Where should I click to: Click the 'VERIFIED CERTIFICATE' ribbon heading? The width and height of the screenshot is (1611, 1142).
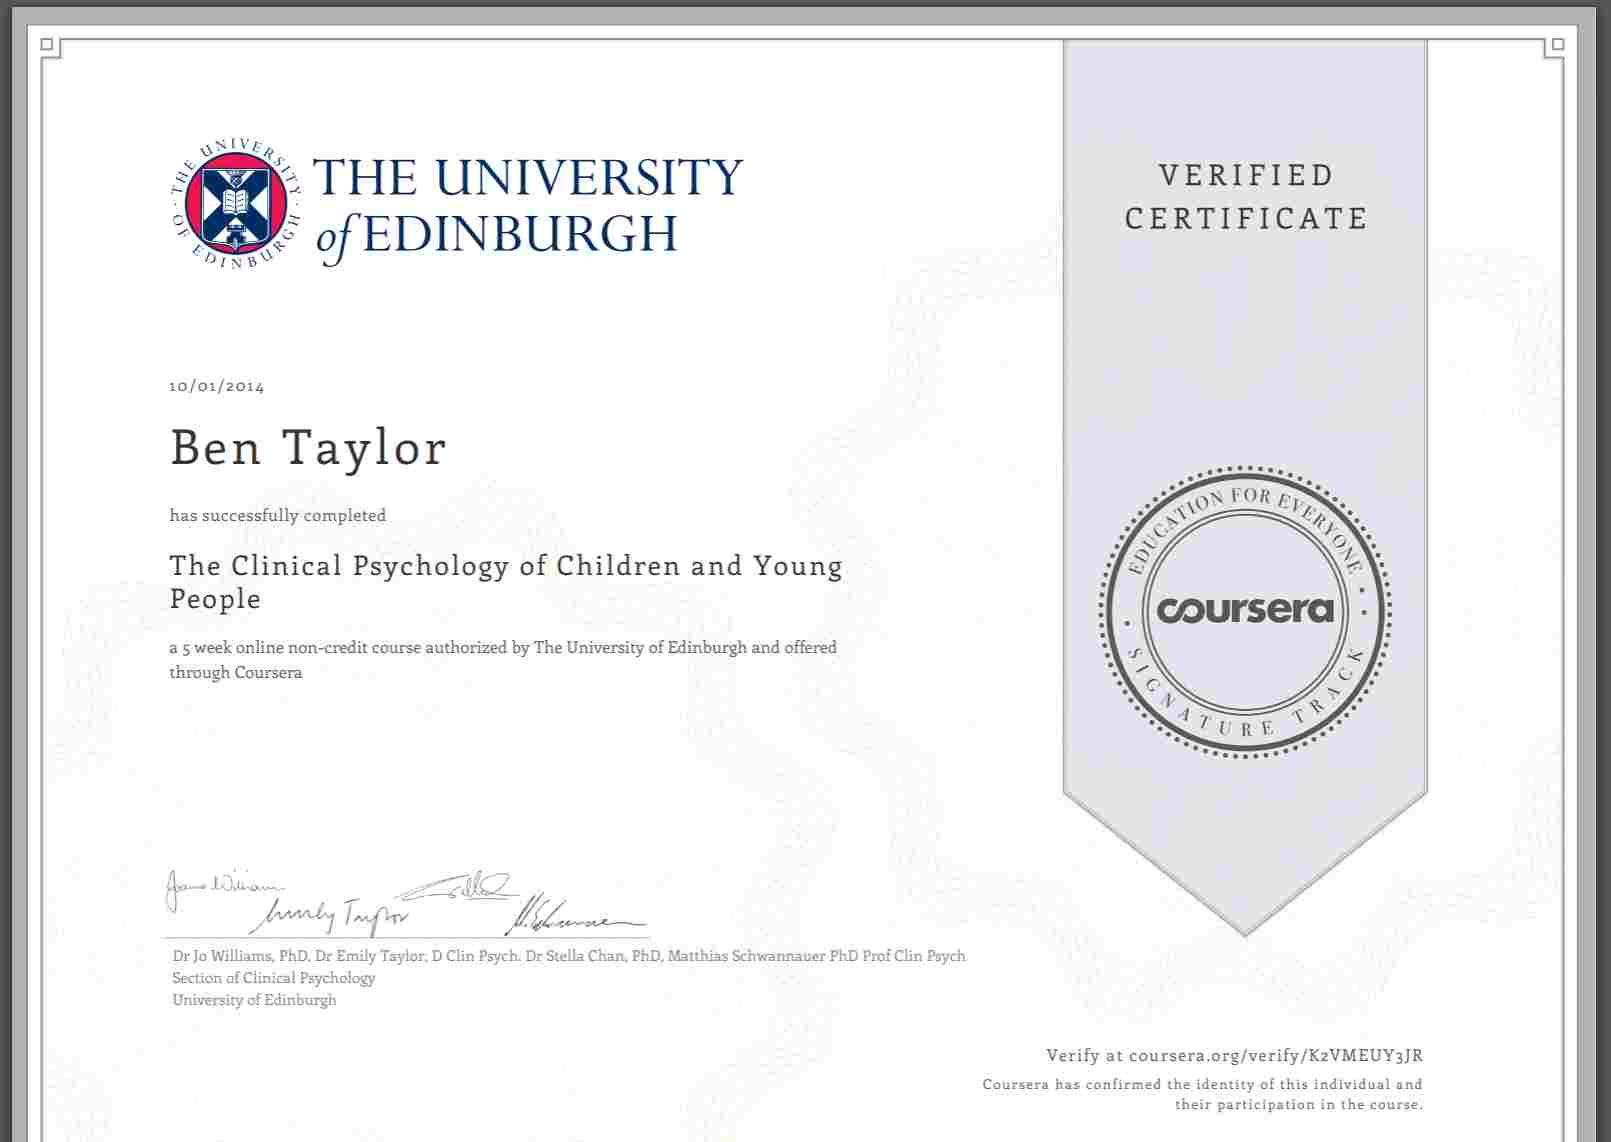[1246, 197]
